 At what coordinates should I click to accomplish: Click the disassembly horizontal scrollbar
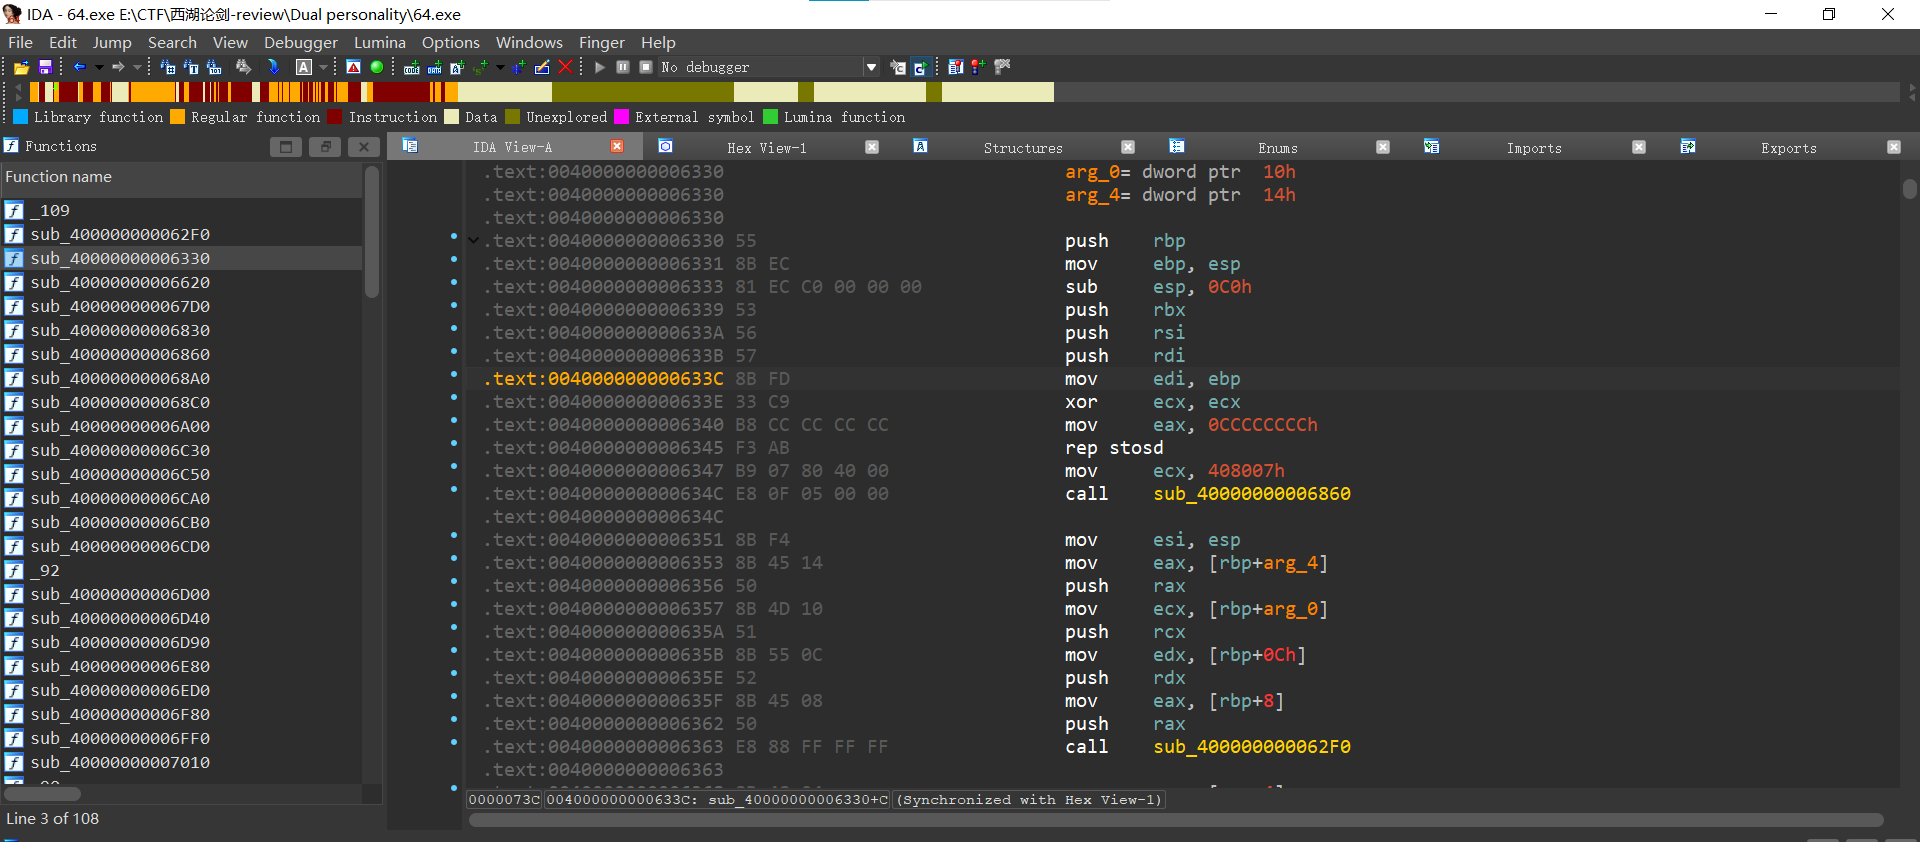1176,820
